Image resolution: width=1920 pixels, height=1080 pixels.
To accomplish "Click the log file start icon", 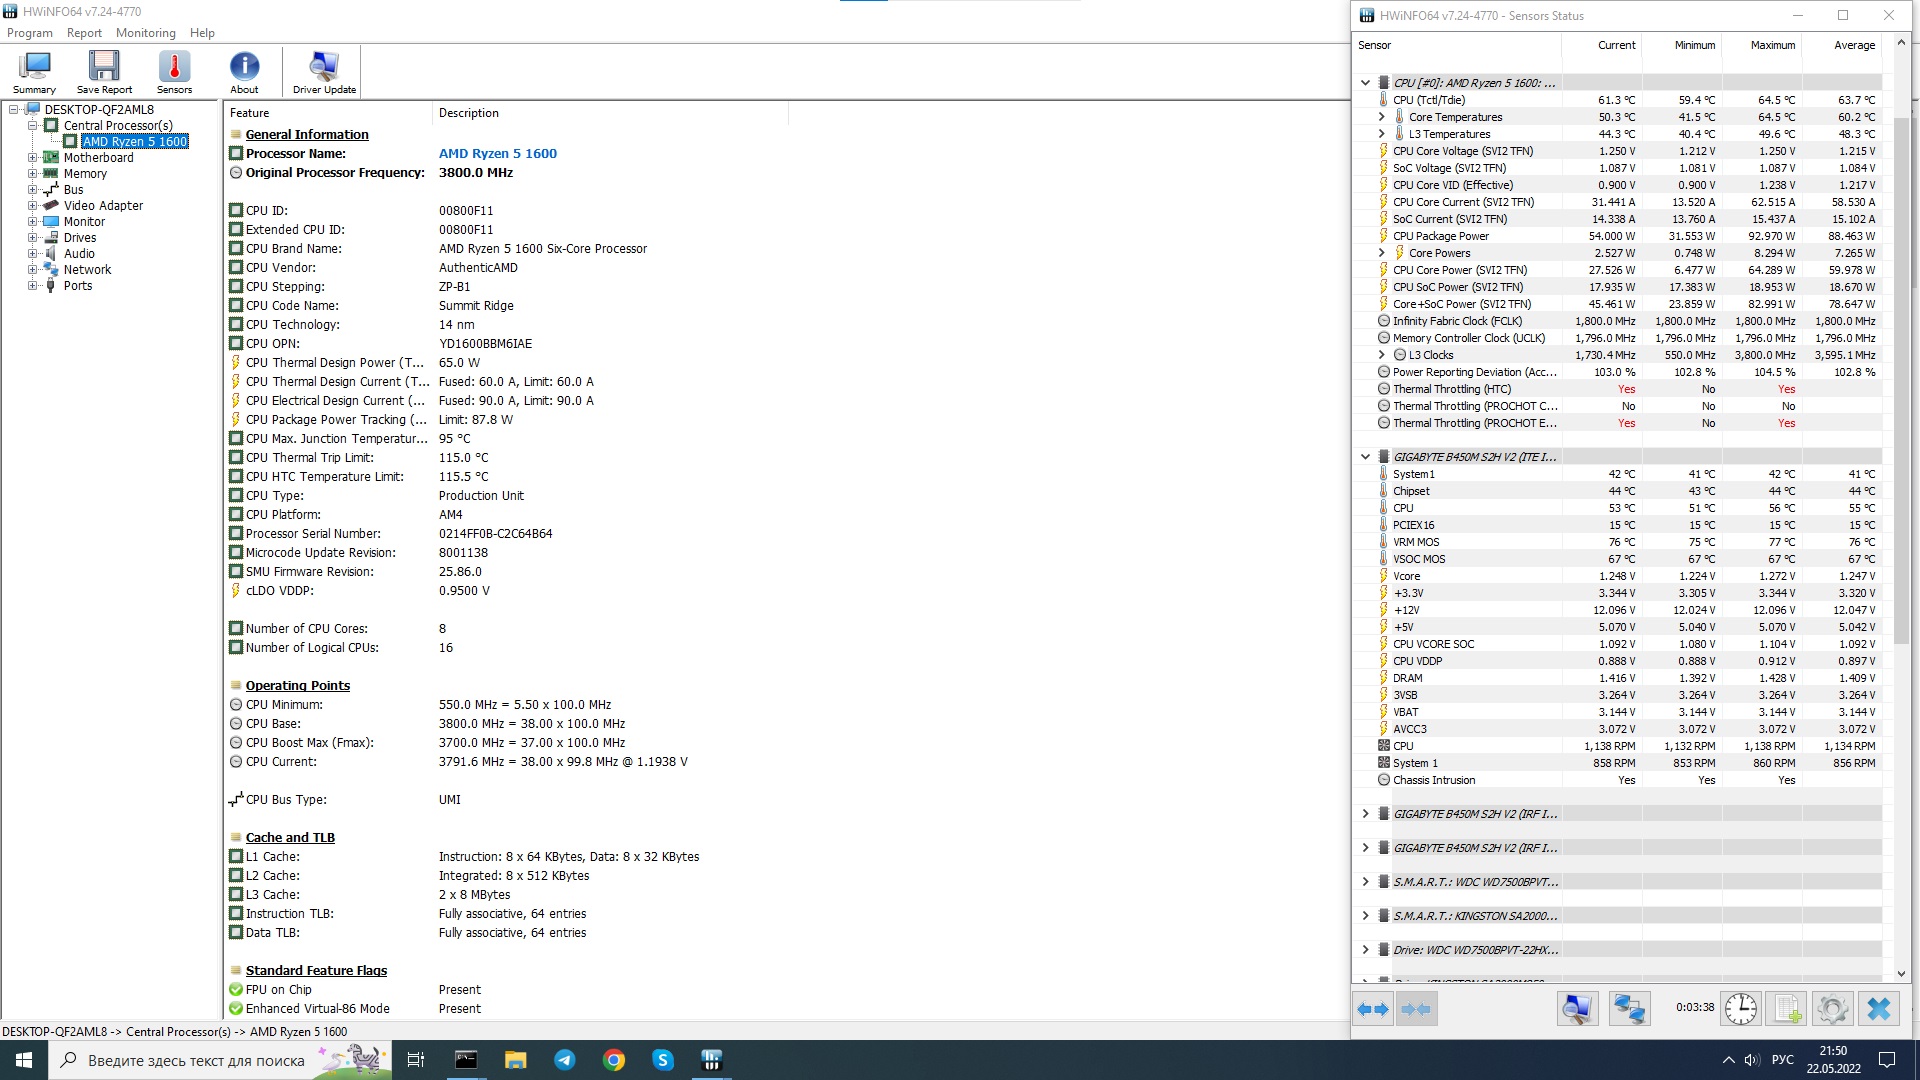I will (x=1787, y=1009).
